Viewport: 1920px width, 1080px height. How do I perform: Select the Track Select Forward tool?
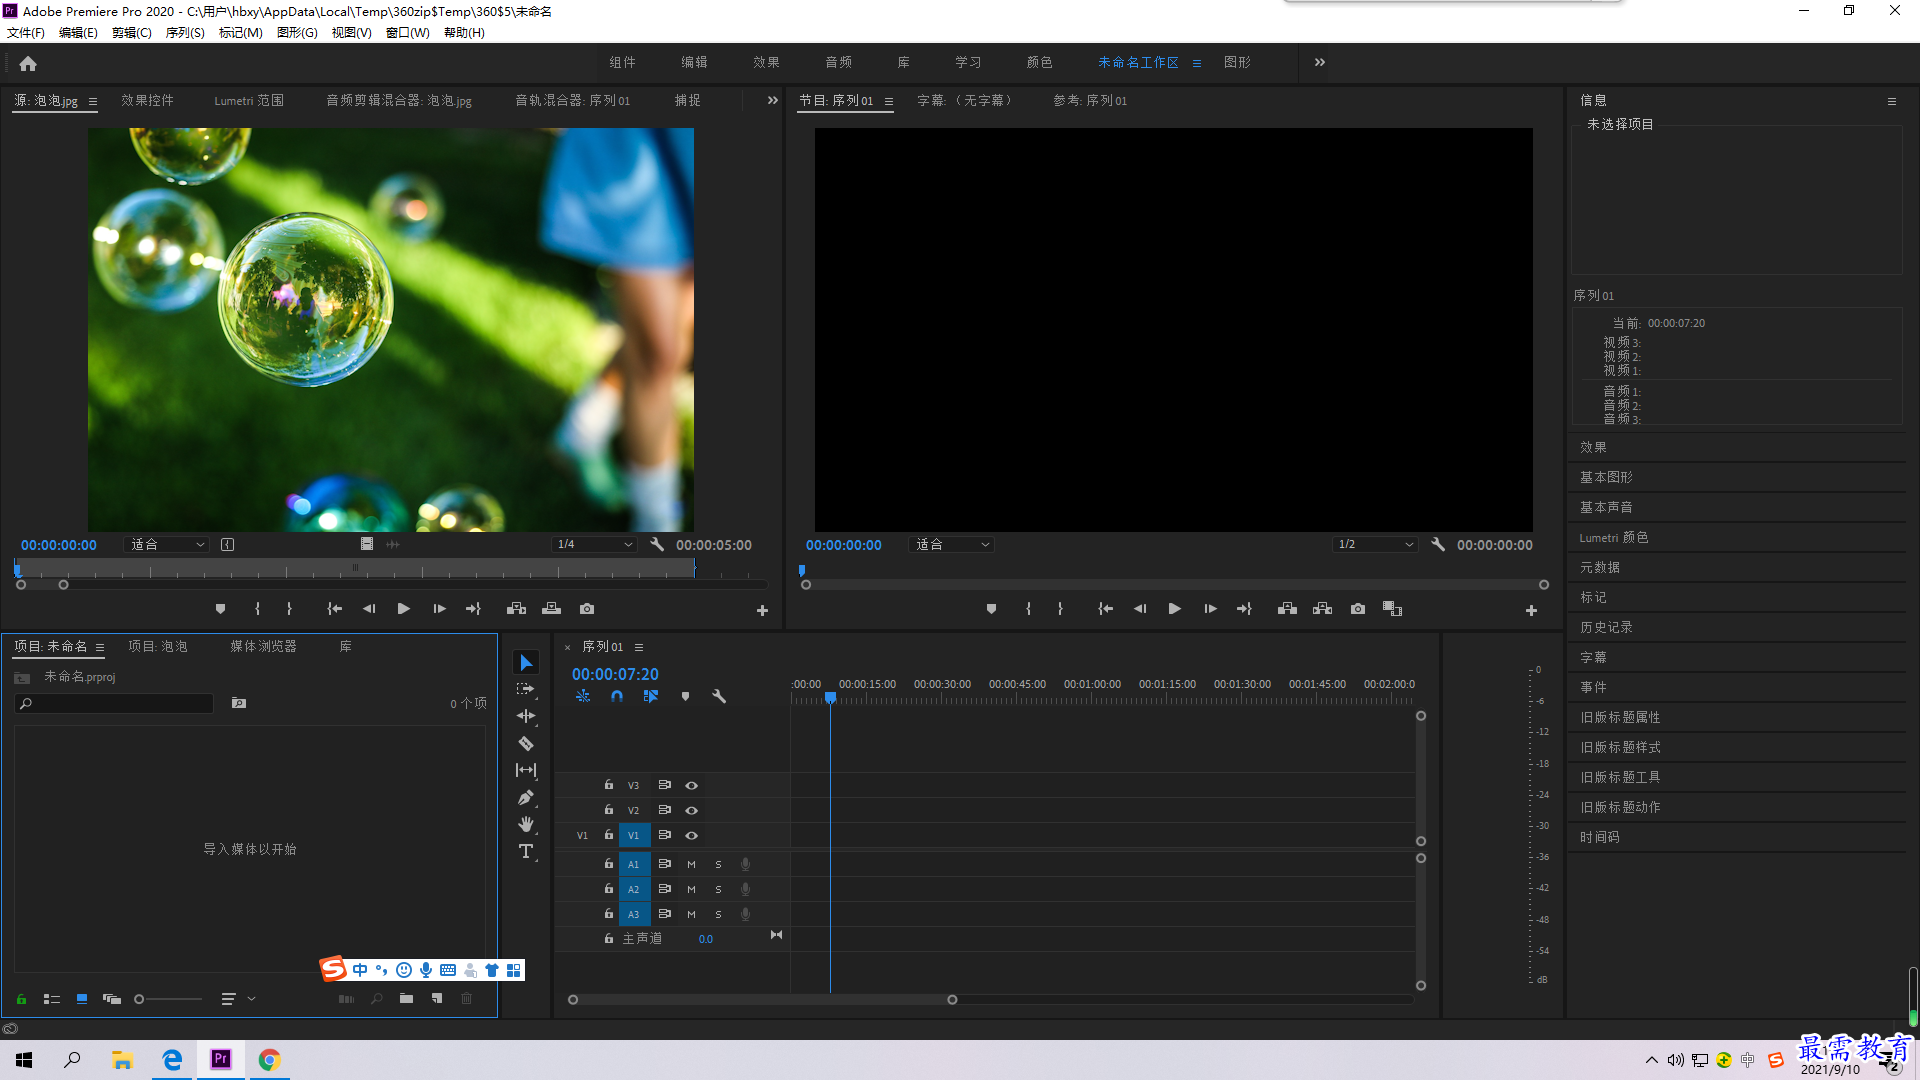pyautogui.click(x=526, y=690)
